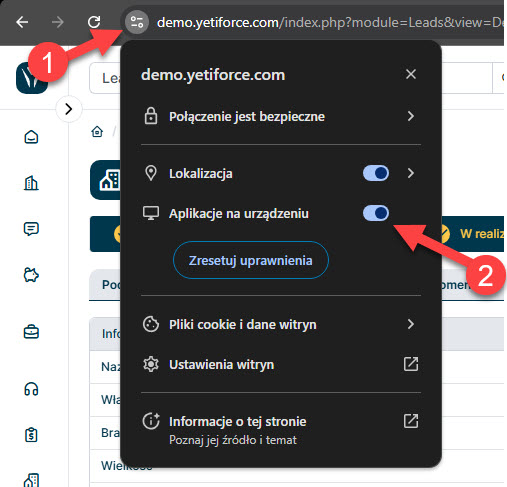507x487 pixels.
Task: Click the URL address bar text
Action: coord(330,23)
